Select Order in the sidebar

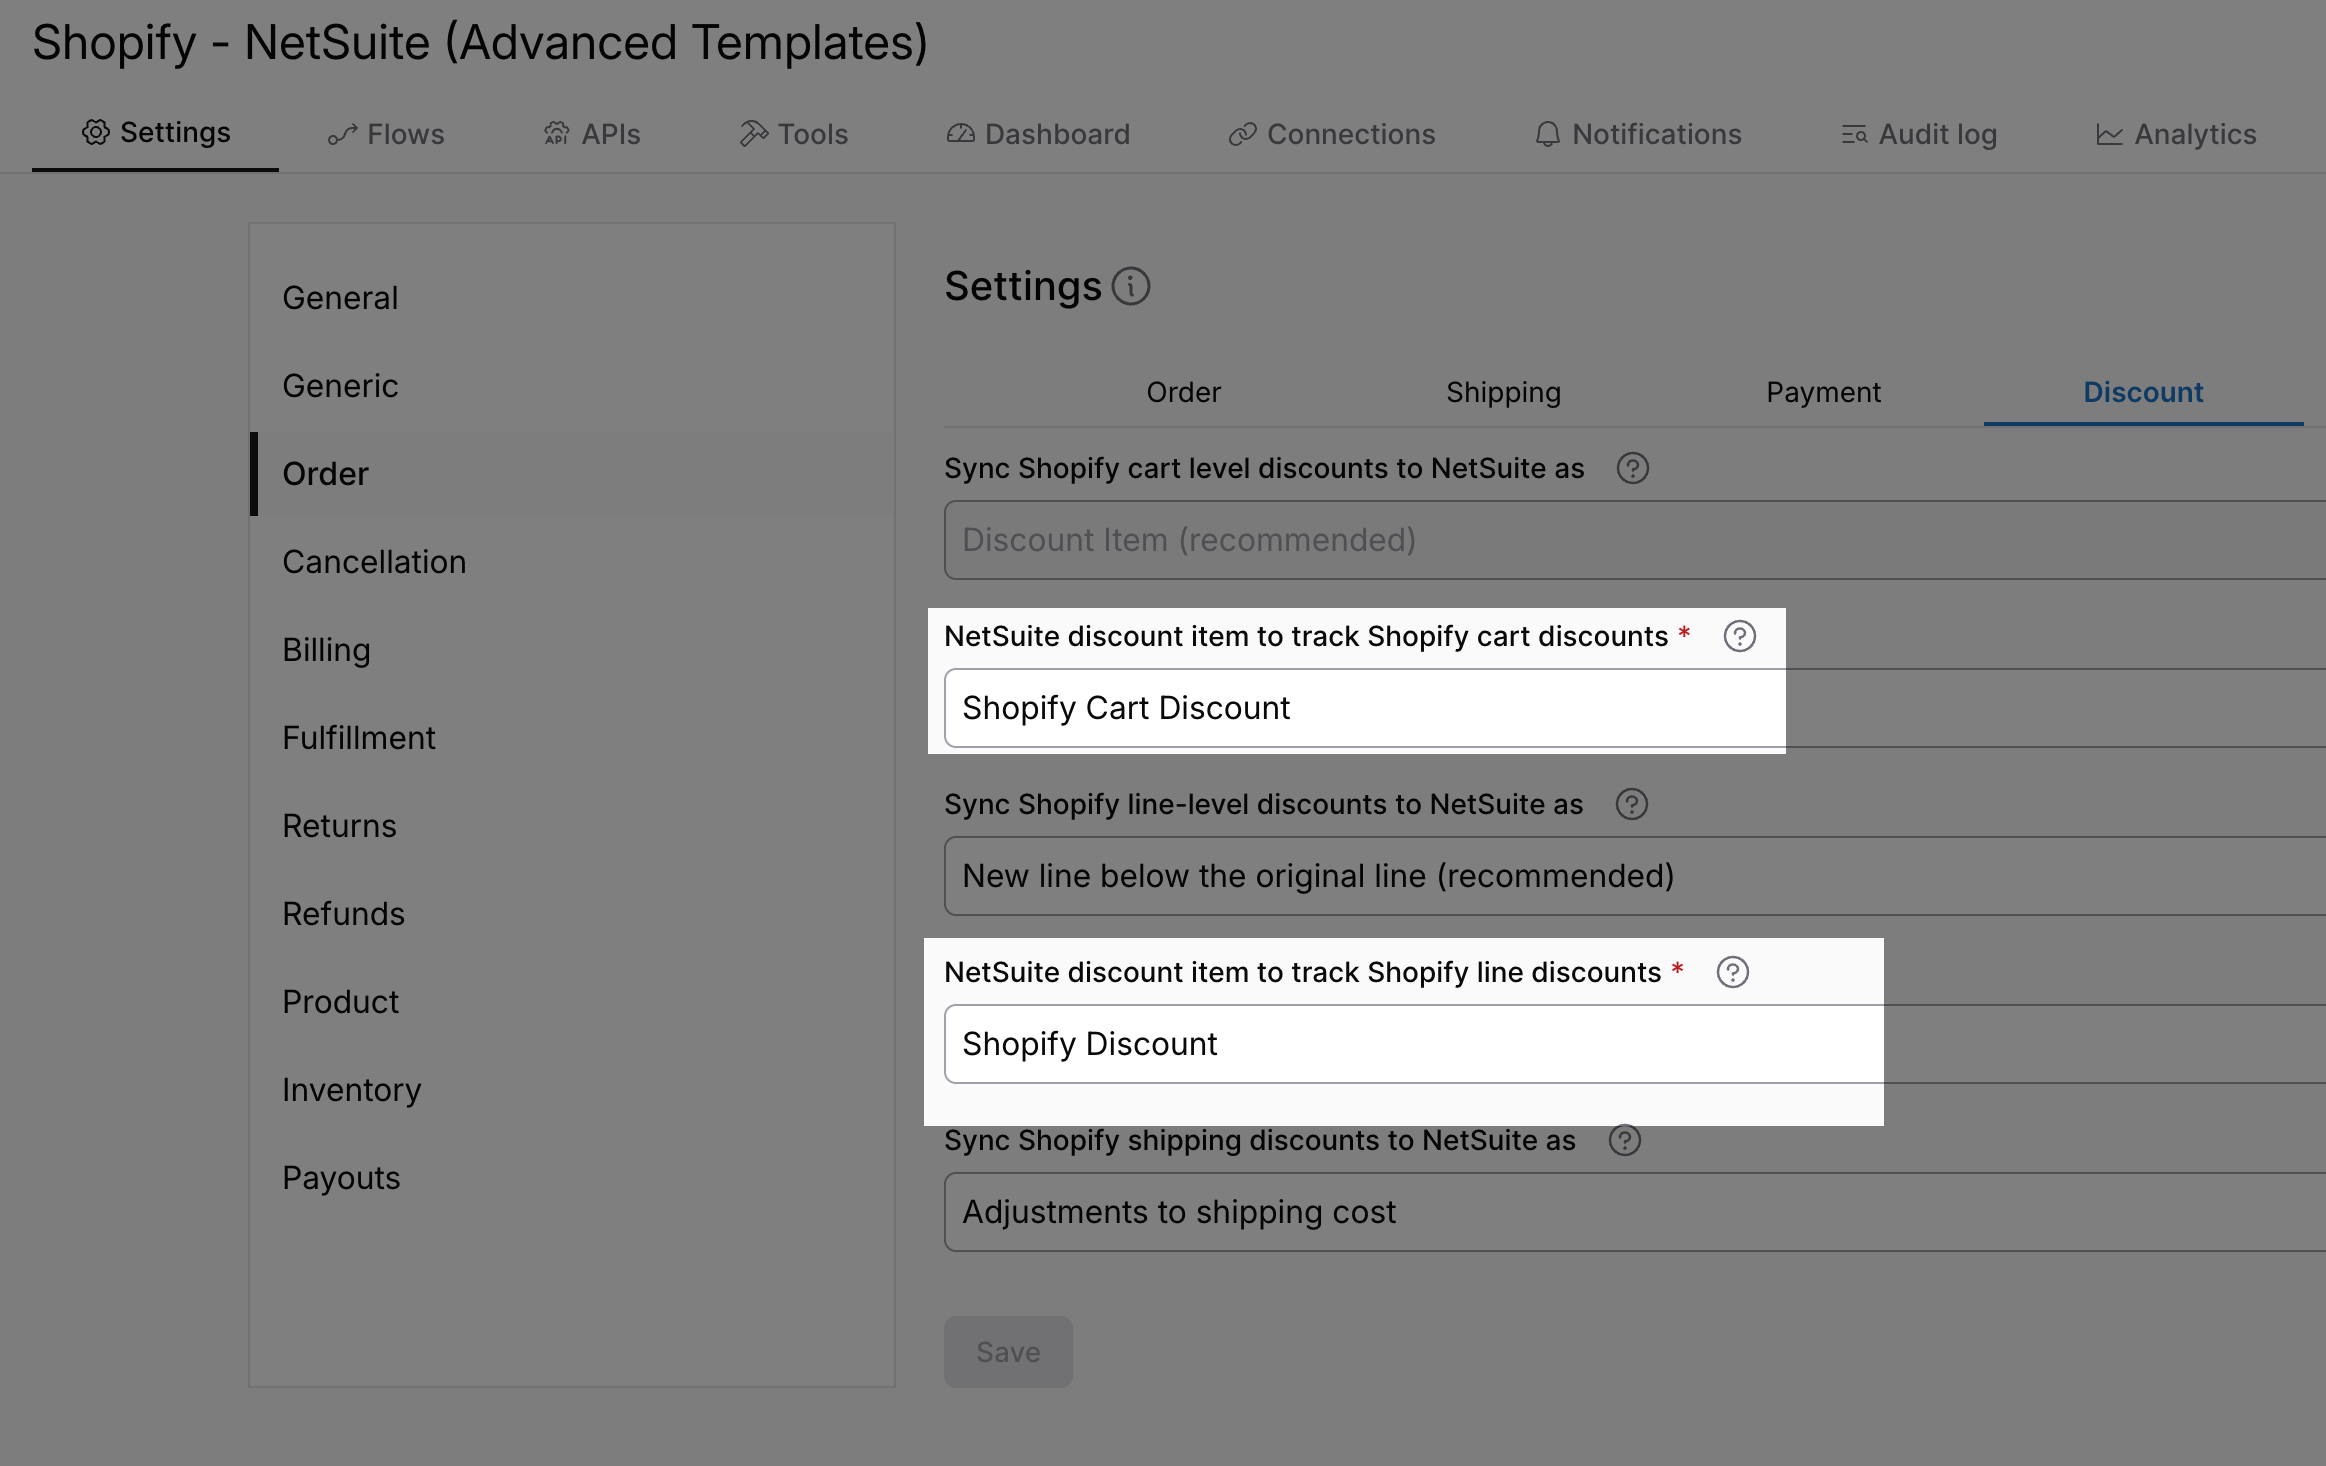click(x=572, y=474)
